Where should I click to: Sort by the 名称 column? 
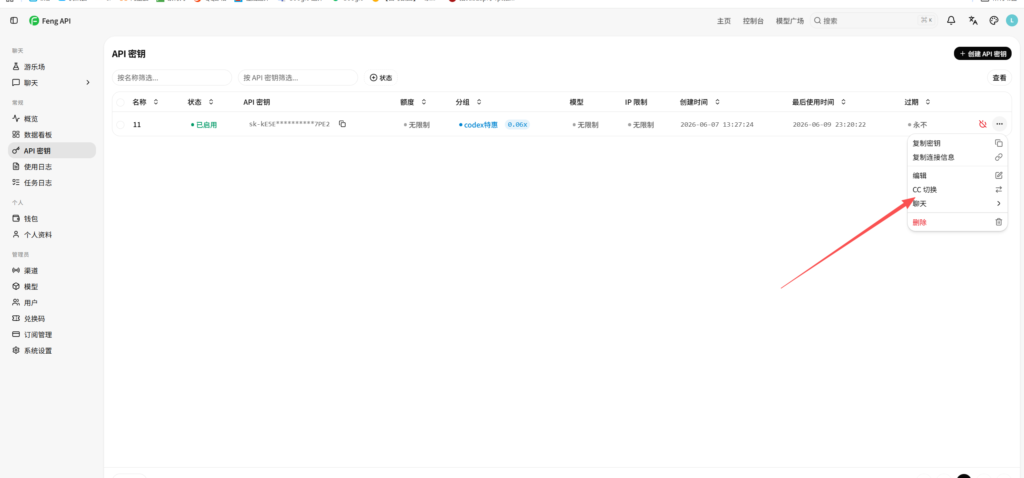[145, 102]
